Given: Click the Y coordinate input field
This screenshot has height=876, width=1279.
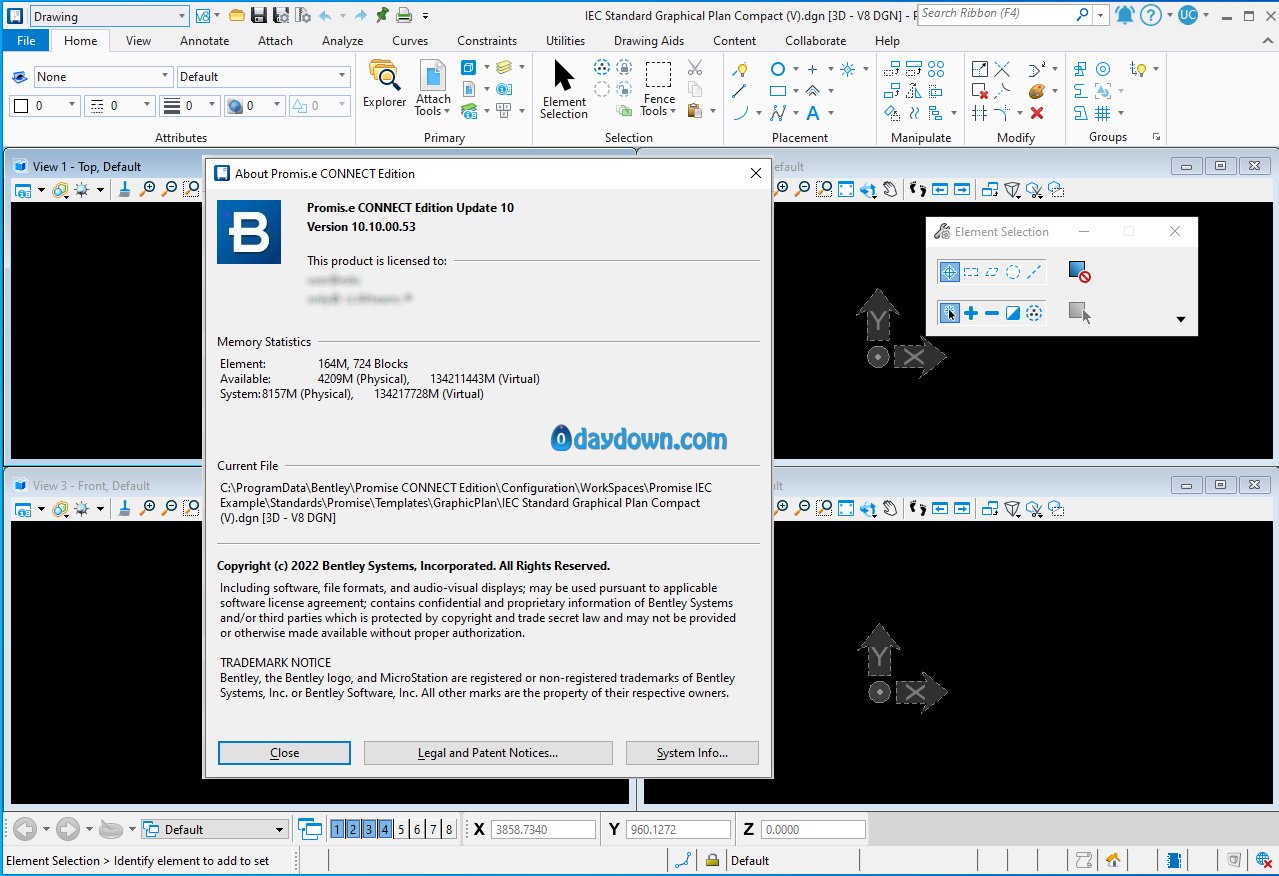Looking at the screenshot, I should 679,830.
